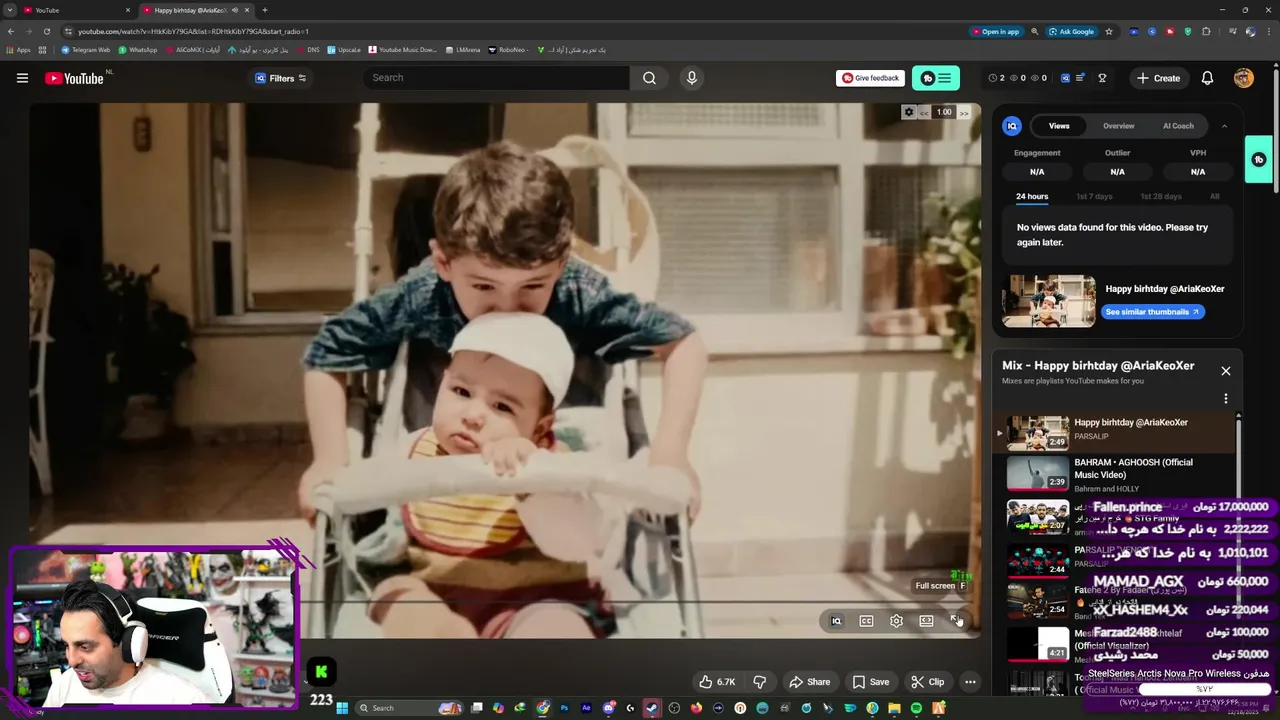Collapse the vidIQ panel with chevron

pos(1224,126)
